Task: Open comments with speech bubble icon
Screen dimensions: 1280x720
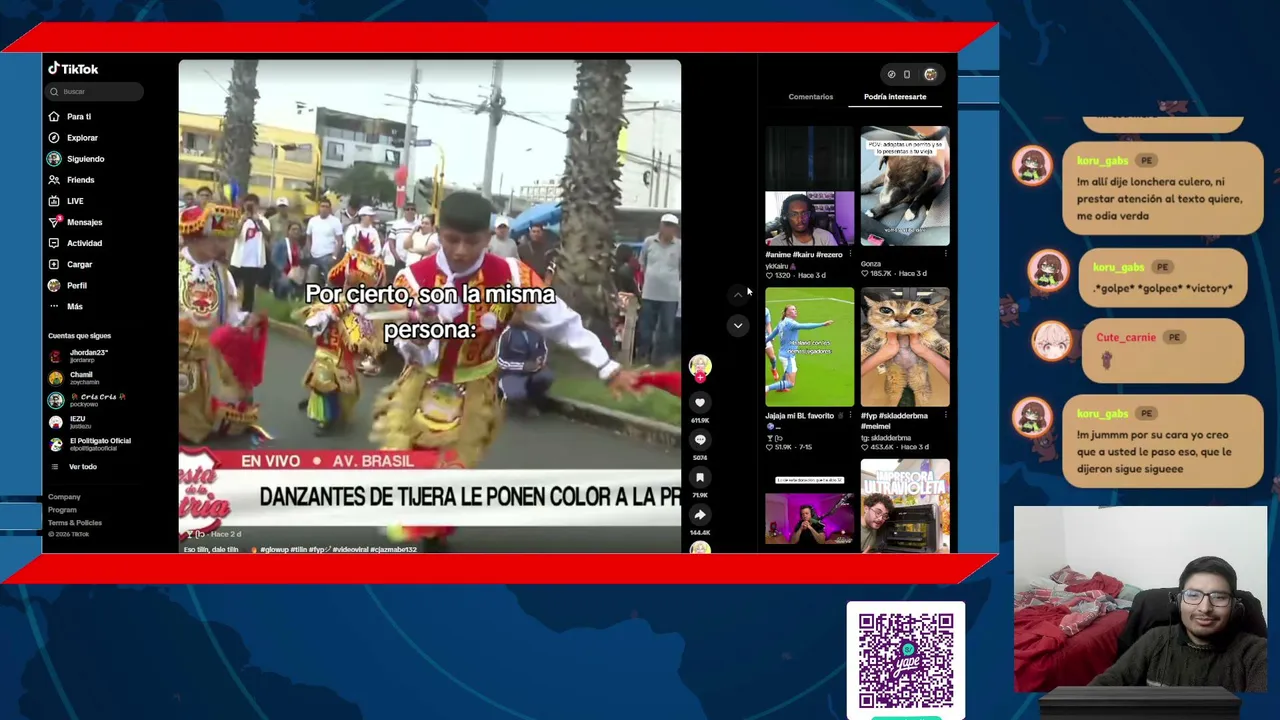Action: point(700,440)
